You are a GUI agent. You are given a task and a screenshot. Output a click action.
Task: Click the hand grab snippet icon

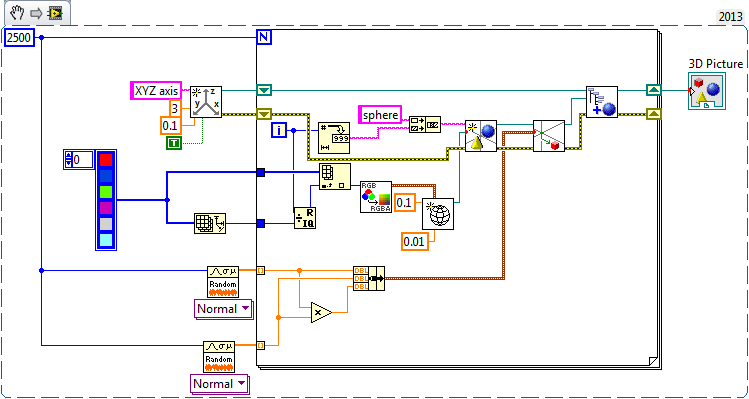pyautogui.click(x=17, y=14)
